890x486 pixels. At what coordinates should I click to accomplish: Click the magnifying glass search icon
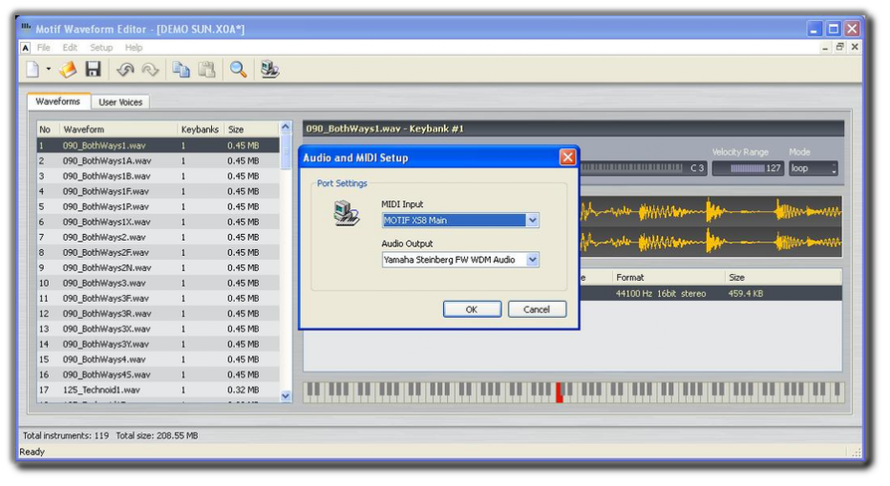(x=238, y=70)
